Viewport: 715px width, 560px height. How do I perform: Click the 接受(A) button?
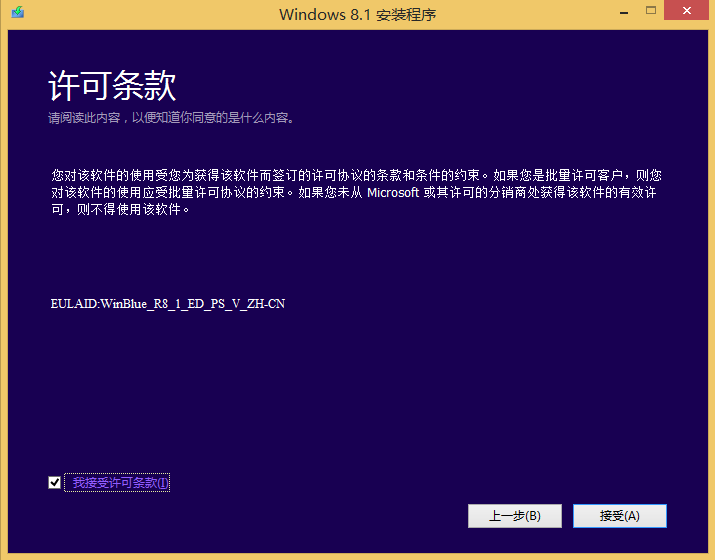tap(620, 516)
